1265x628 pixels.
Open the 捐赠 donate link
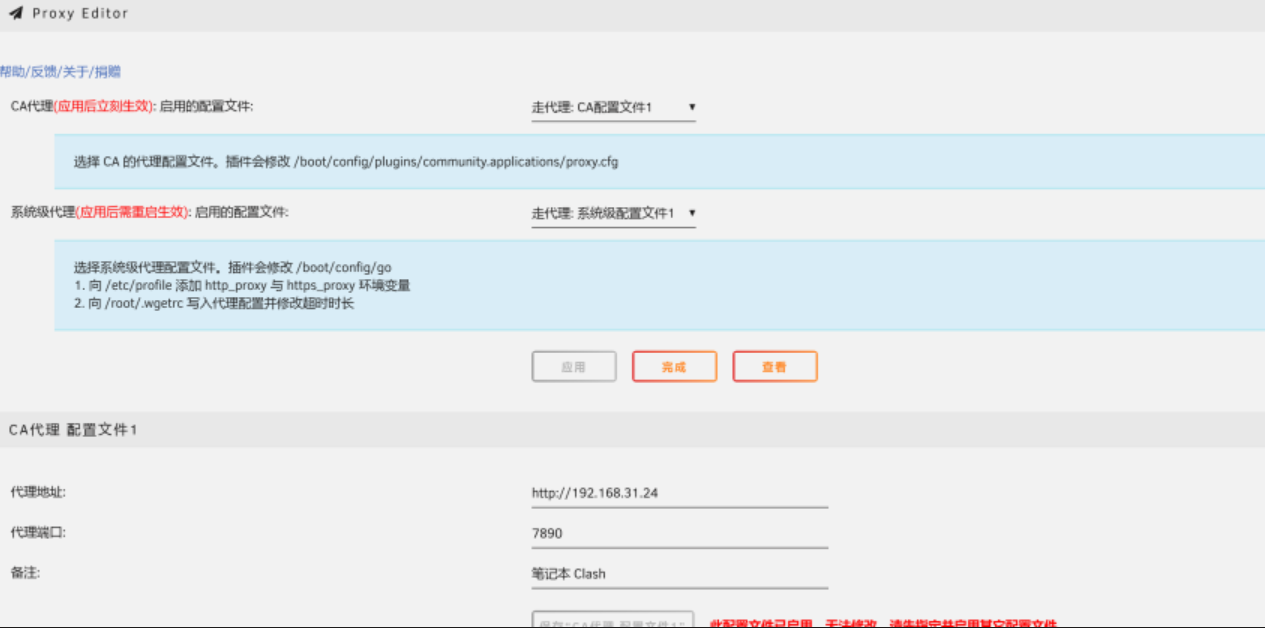pos(108,72)
